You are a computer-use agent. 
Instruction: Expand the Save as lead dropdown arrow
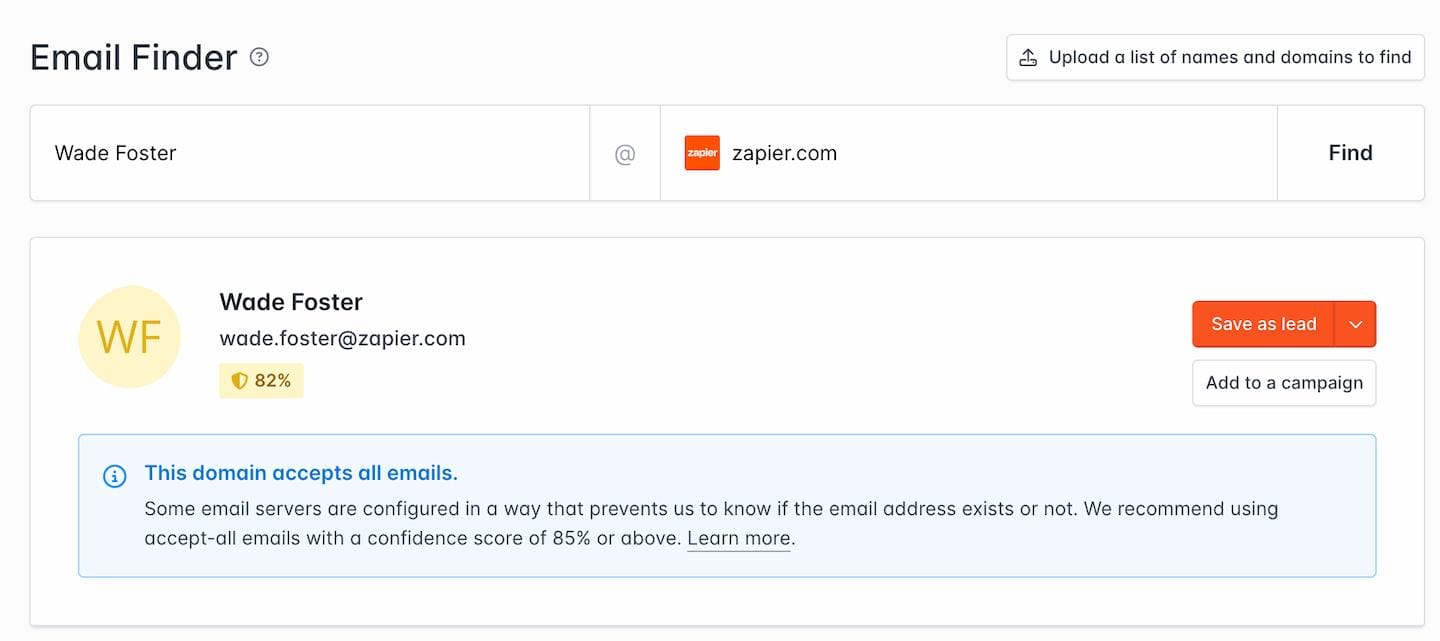point(1356,324)
